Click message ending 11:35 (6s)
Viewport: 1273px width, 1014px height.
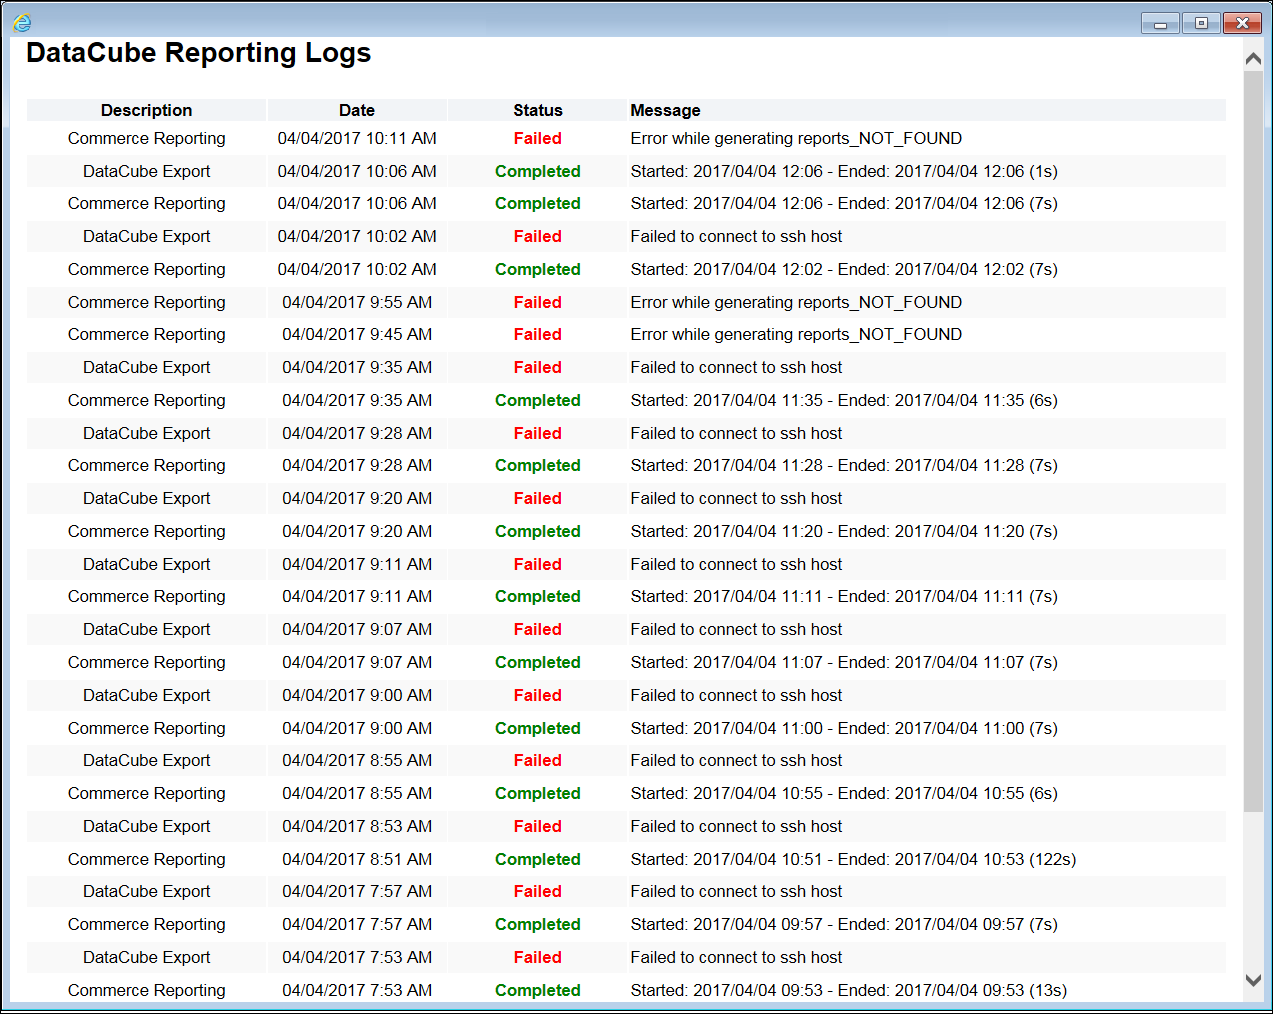click(844, 400)
